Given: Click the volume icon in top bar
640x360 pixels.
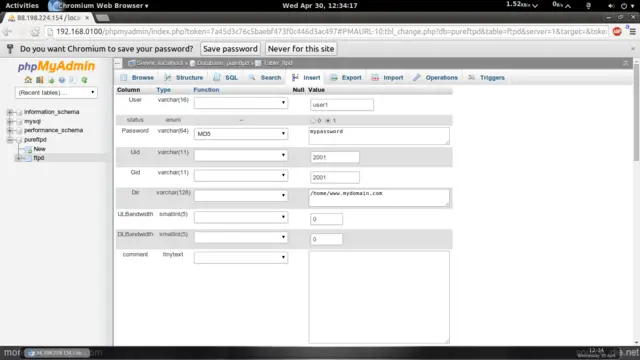Looking at the screenshot, I should click(x=611, y=6).
